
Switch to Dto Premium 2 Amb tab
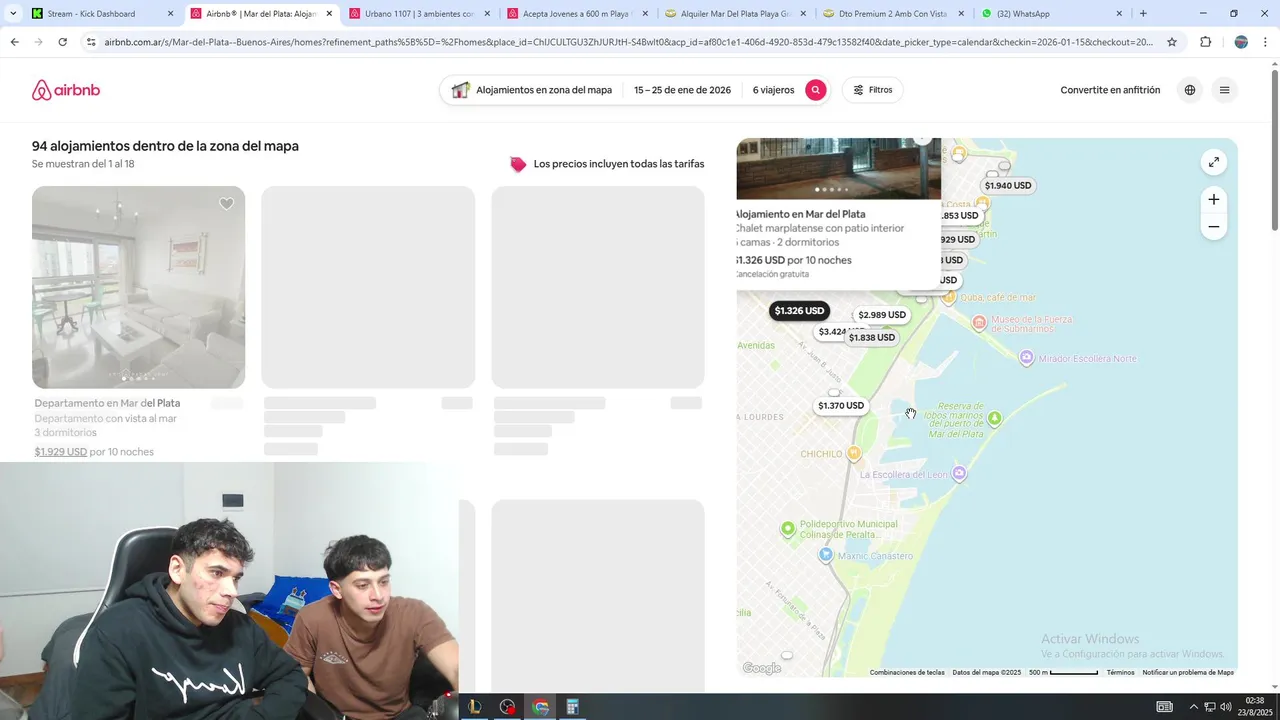tap(892, 14)
